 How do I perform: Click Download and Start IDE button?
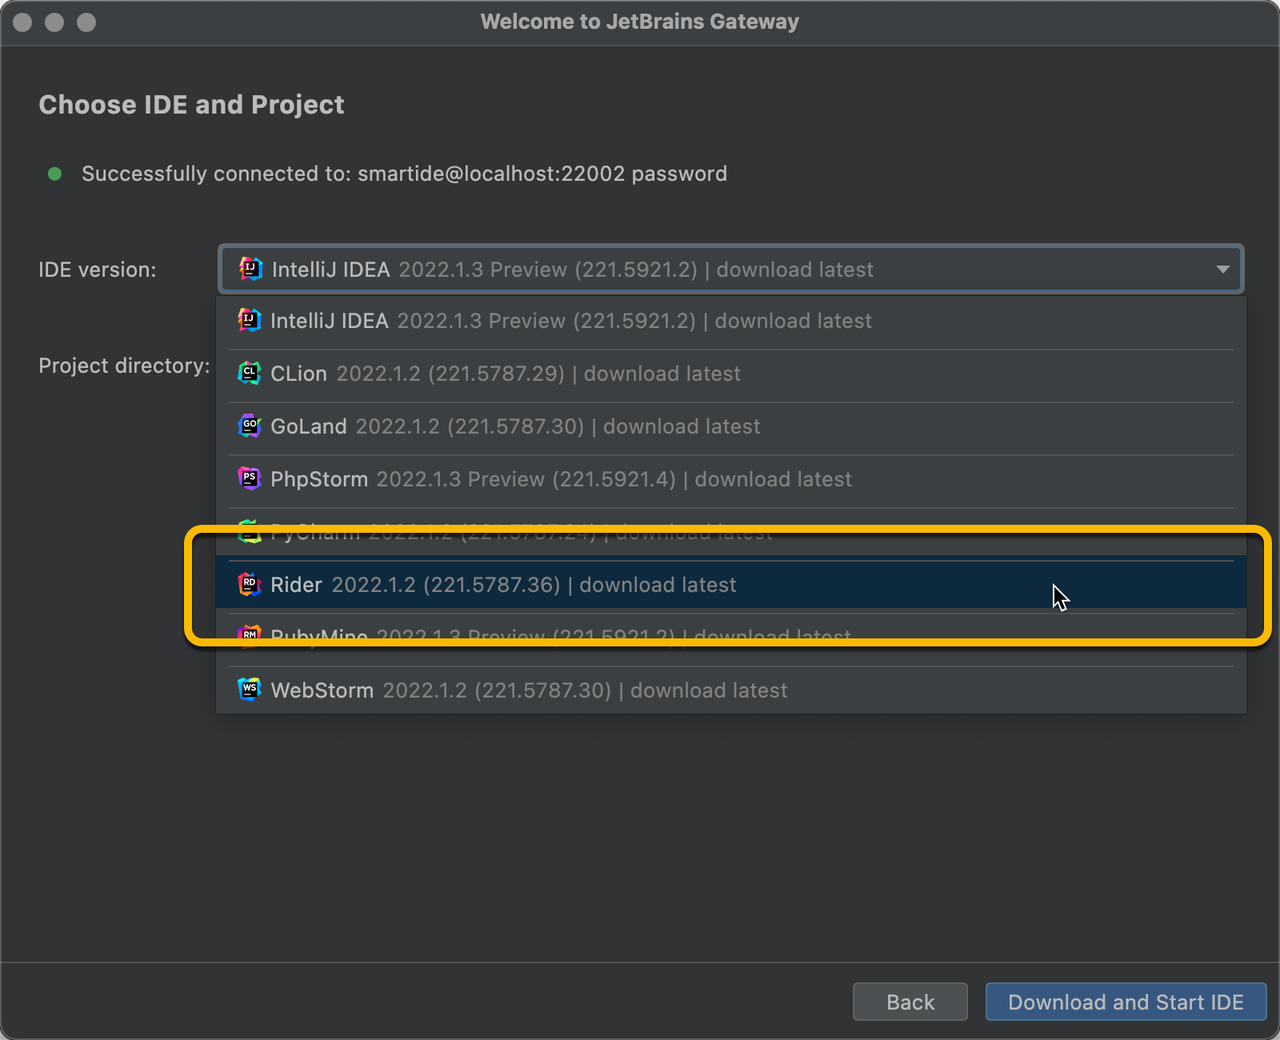pyautogui.click(x=1126, y=1002)
